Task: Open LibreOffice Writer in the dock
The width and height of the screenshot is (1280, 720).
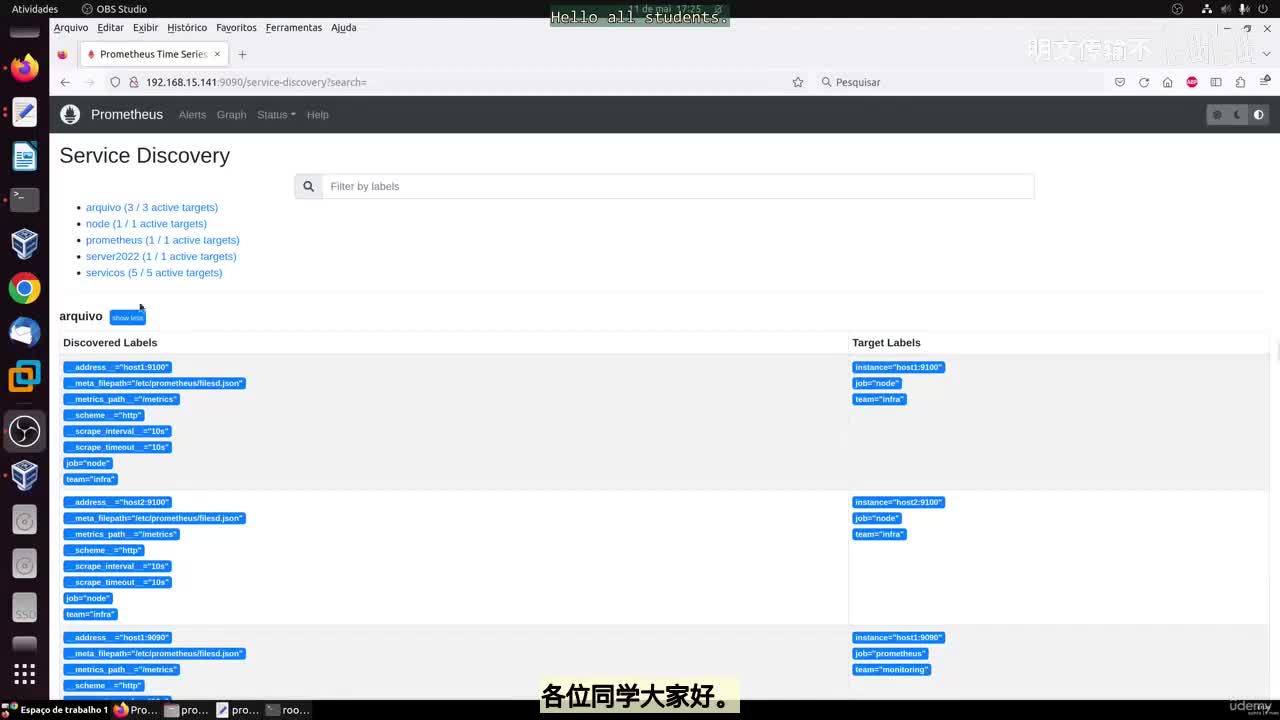Action: [24, 156]
